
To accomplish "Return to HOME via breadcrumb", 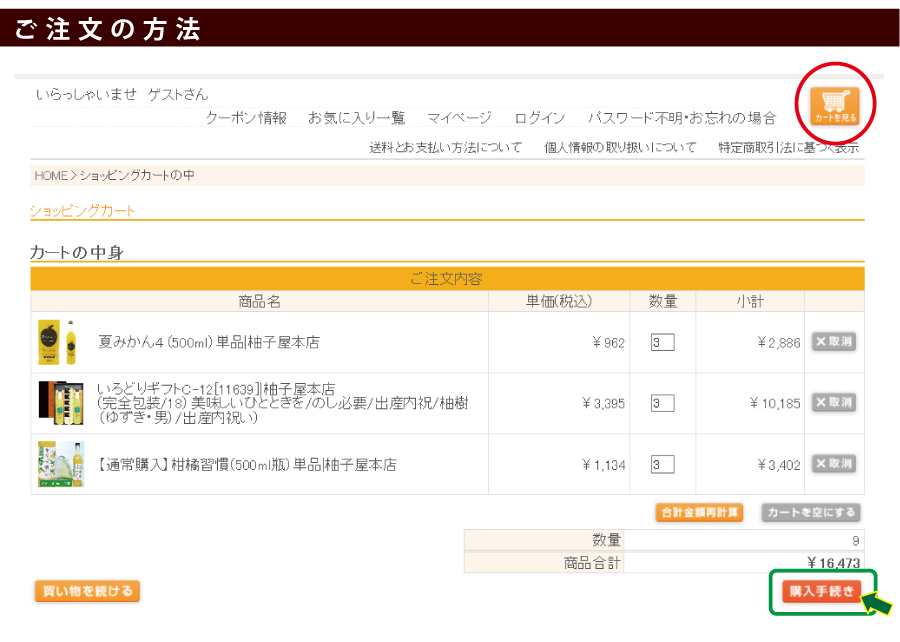I will [51, 175].
